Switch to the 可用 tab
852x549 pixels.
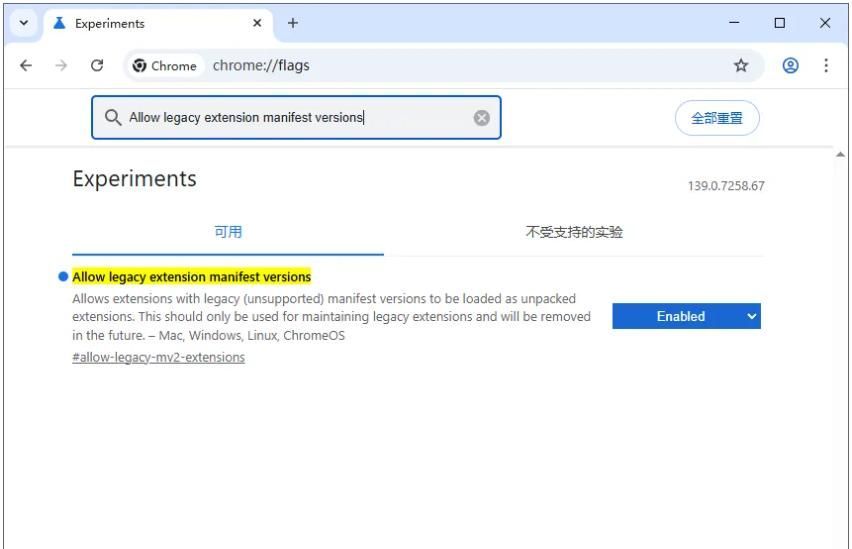228,233
